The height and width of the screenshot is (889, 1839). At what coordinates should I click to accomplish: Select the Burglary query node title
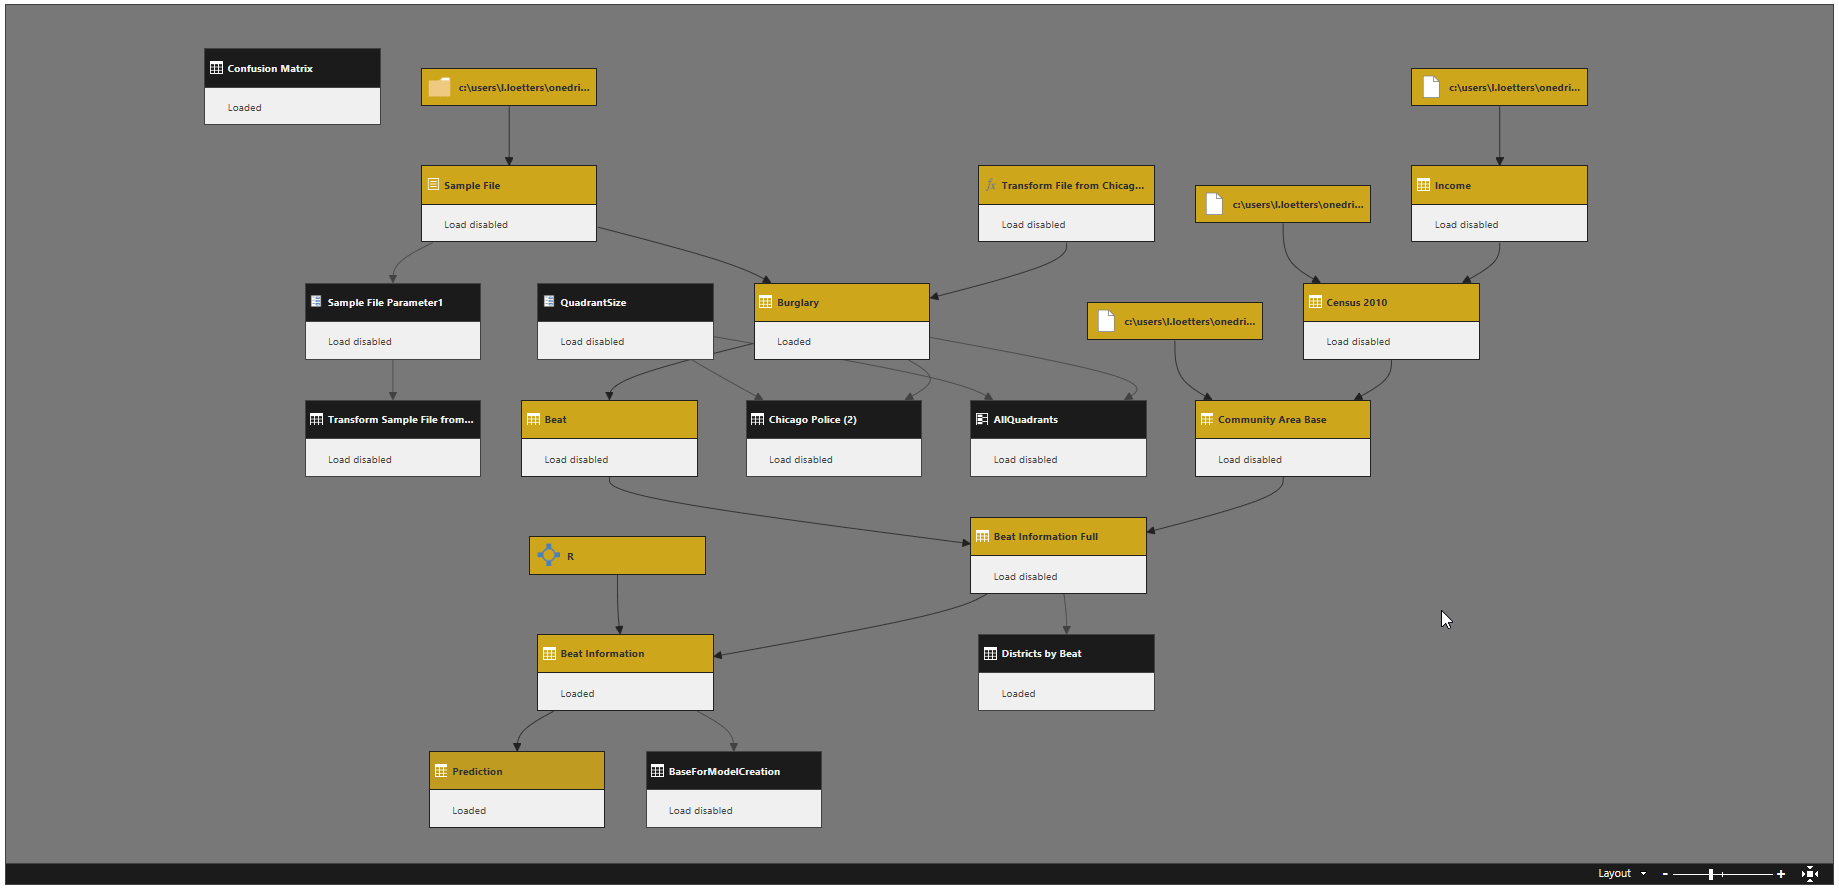(798, 302)
